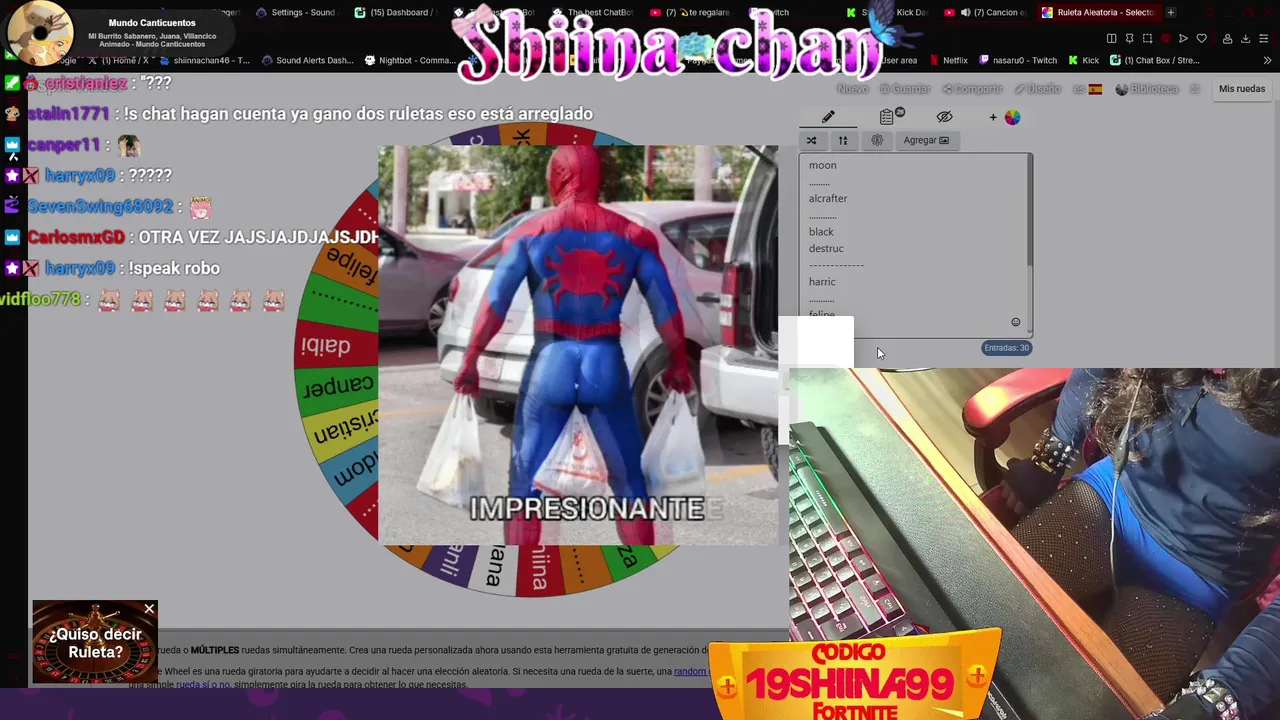Viewport: 1280px width, 720px height.
Task: Switch to the Ruleta Aleatoria browser tab
Action: (x=1097, y=12)
